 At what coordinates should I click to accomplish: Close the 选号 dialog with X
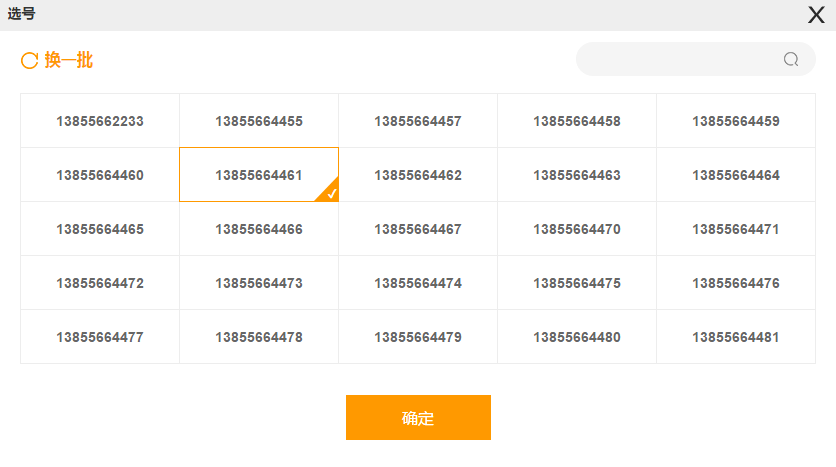coord(816,15)
